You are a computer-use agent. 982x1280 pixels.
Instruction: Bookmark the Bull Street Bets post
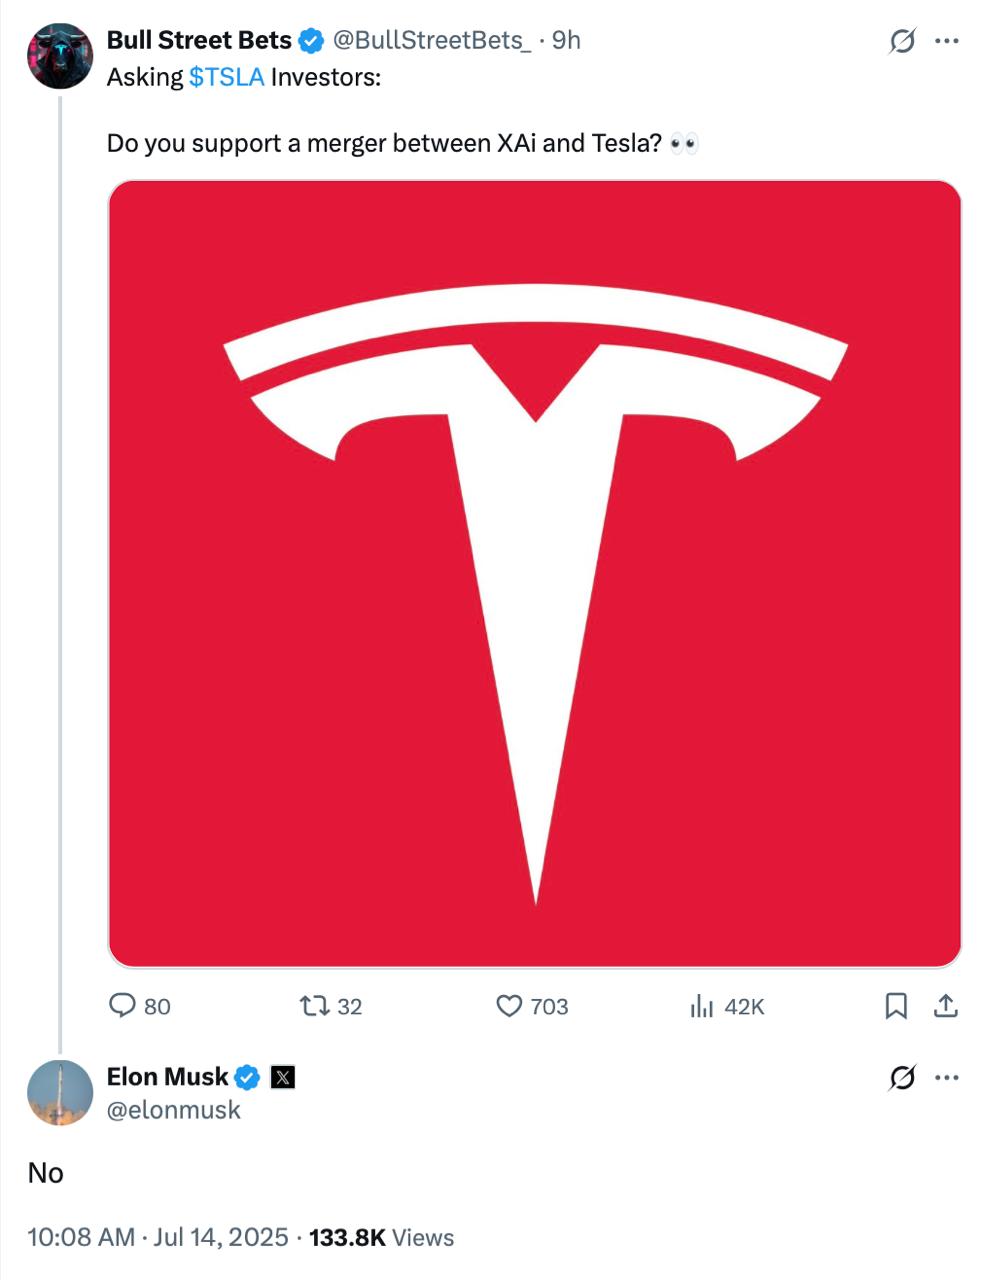(896, 1006)
